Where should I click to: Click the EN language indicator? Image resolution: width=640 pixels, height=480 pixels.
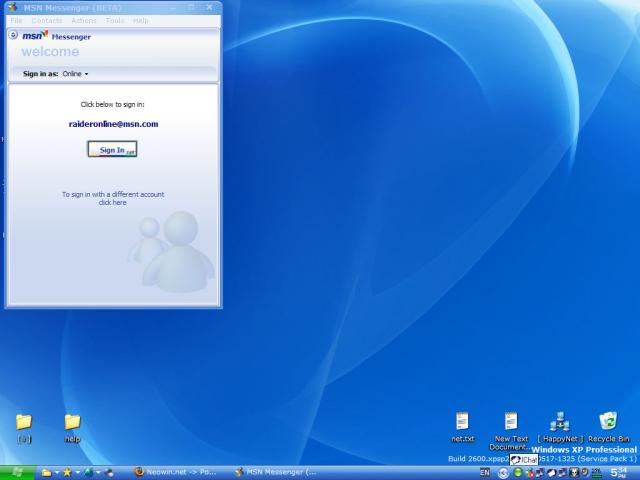485,473
